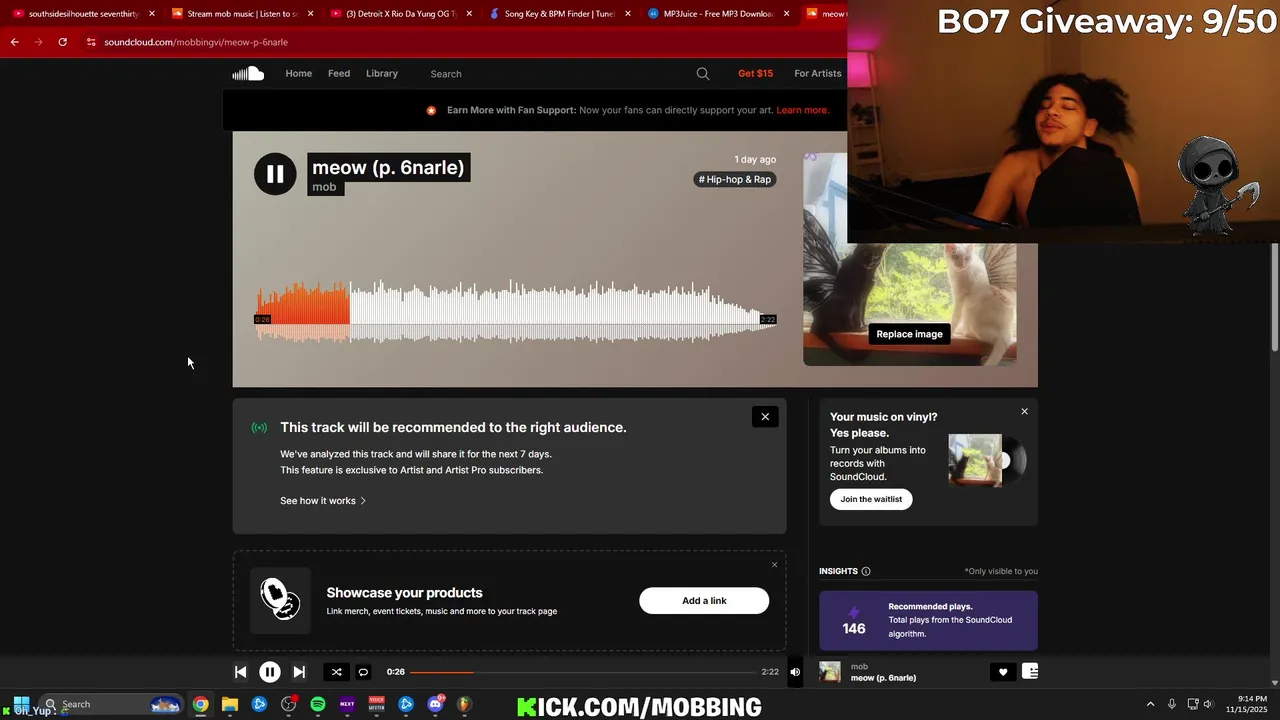Click the microphone tray icon
This screenshot has width=1280, height=720.
pyautogui.click(x=1172, y=704)
